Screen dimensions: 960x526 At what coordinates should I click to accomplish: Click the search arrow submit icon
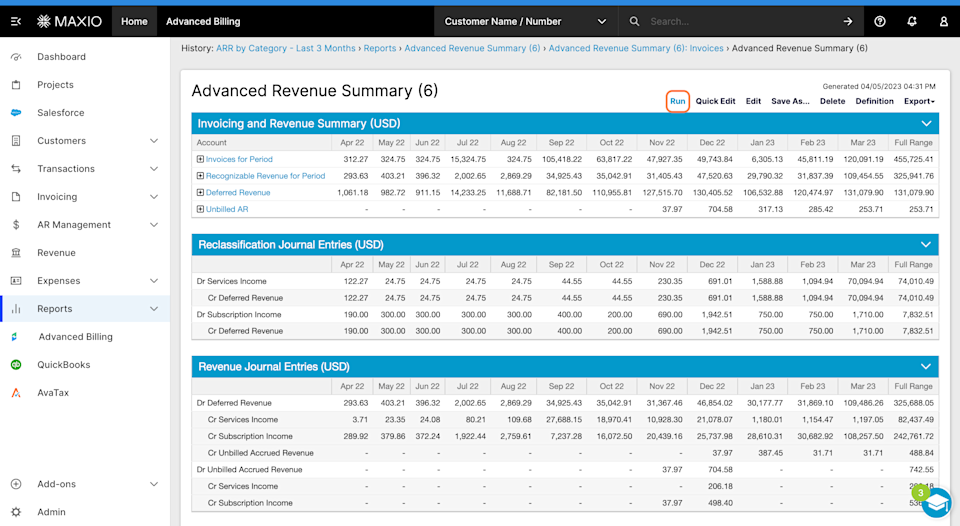tap(847, 21)
